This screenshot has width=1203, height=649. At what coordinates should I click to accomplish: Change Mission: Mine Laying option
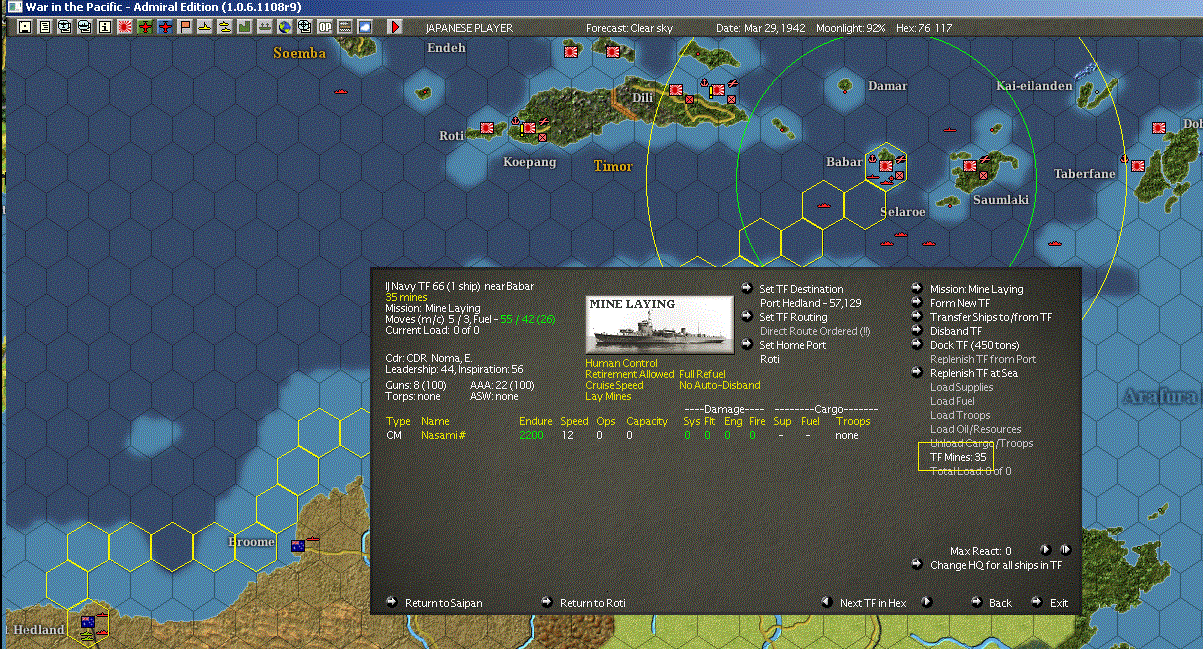click(976, 289)
